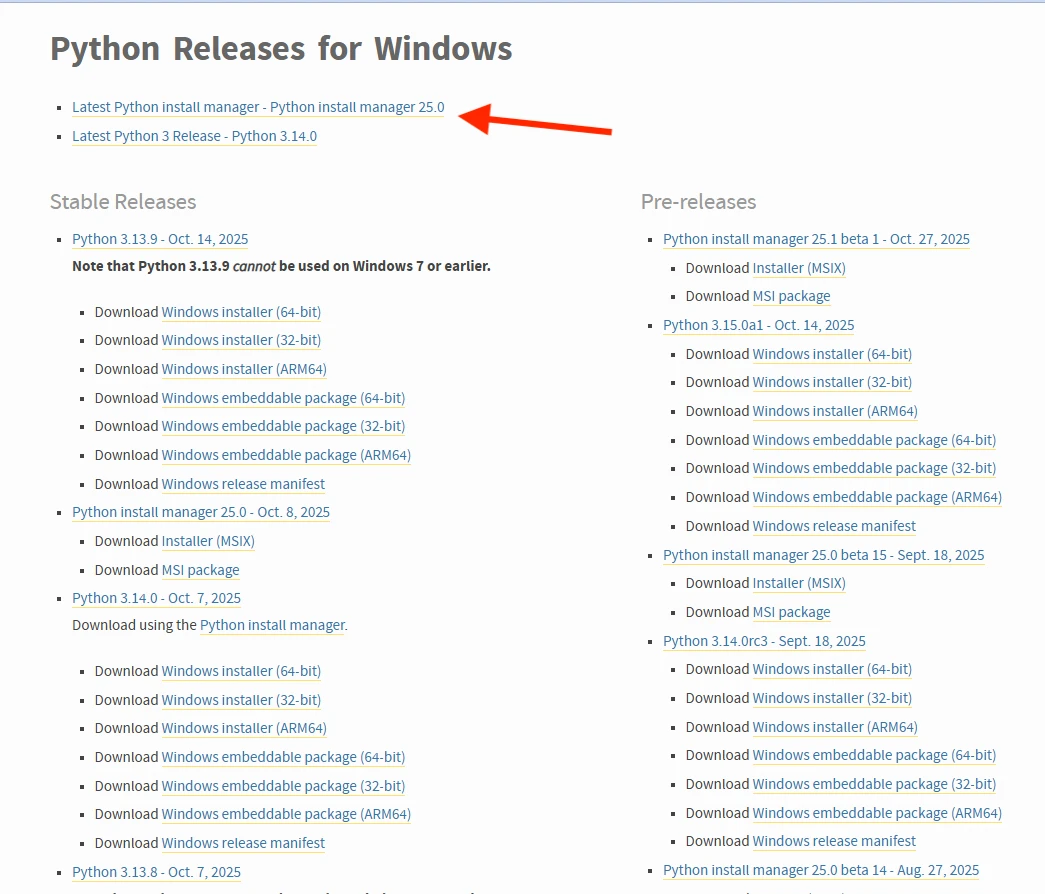Follow the inline 'Python install manager' link under 3.14.0
The height and width of the screenshot is (894, 1045).
click(272, 625)
